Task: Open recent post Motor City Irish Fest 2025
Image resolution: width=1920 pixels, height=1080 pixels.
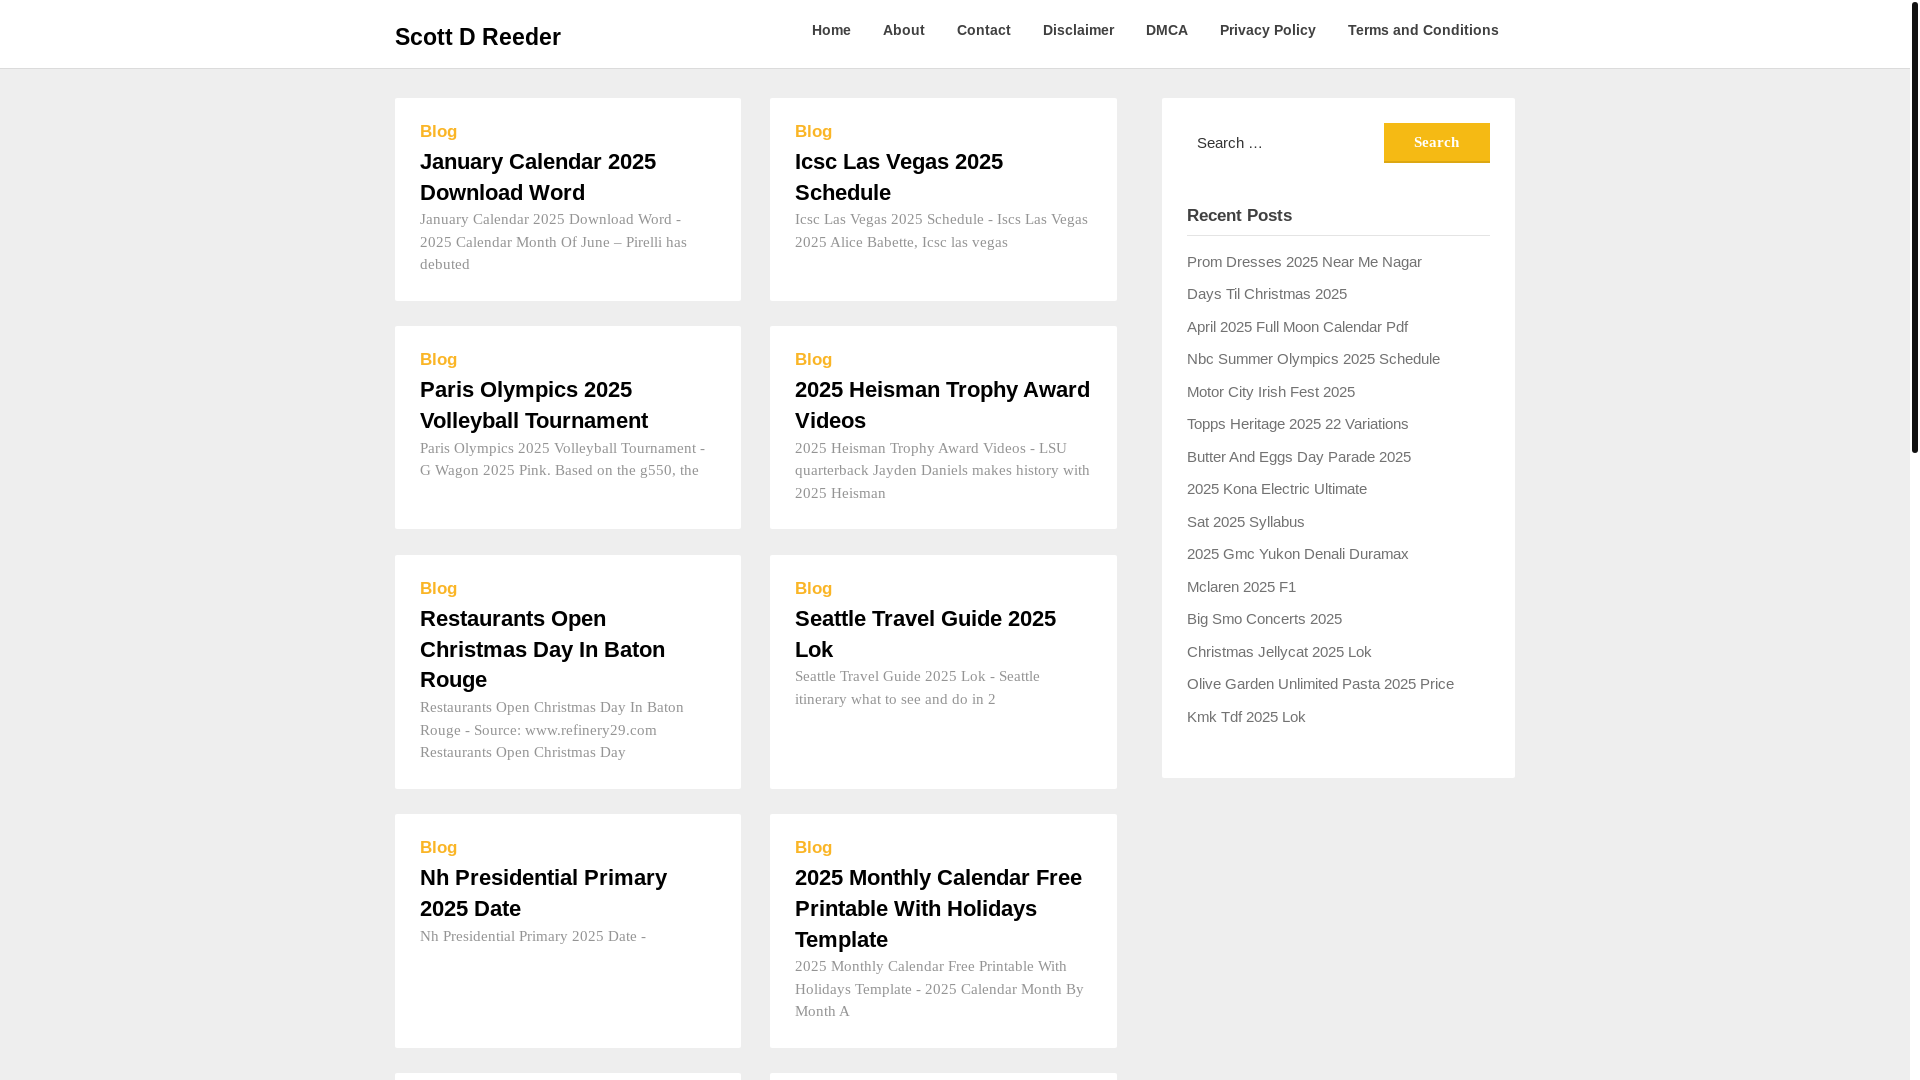Action: [x=1270, y=392]
